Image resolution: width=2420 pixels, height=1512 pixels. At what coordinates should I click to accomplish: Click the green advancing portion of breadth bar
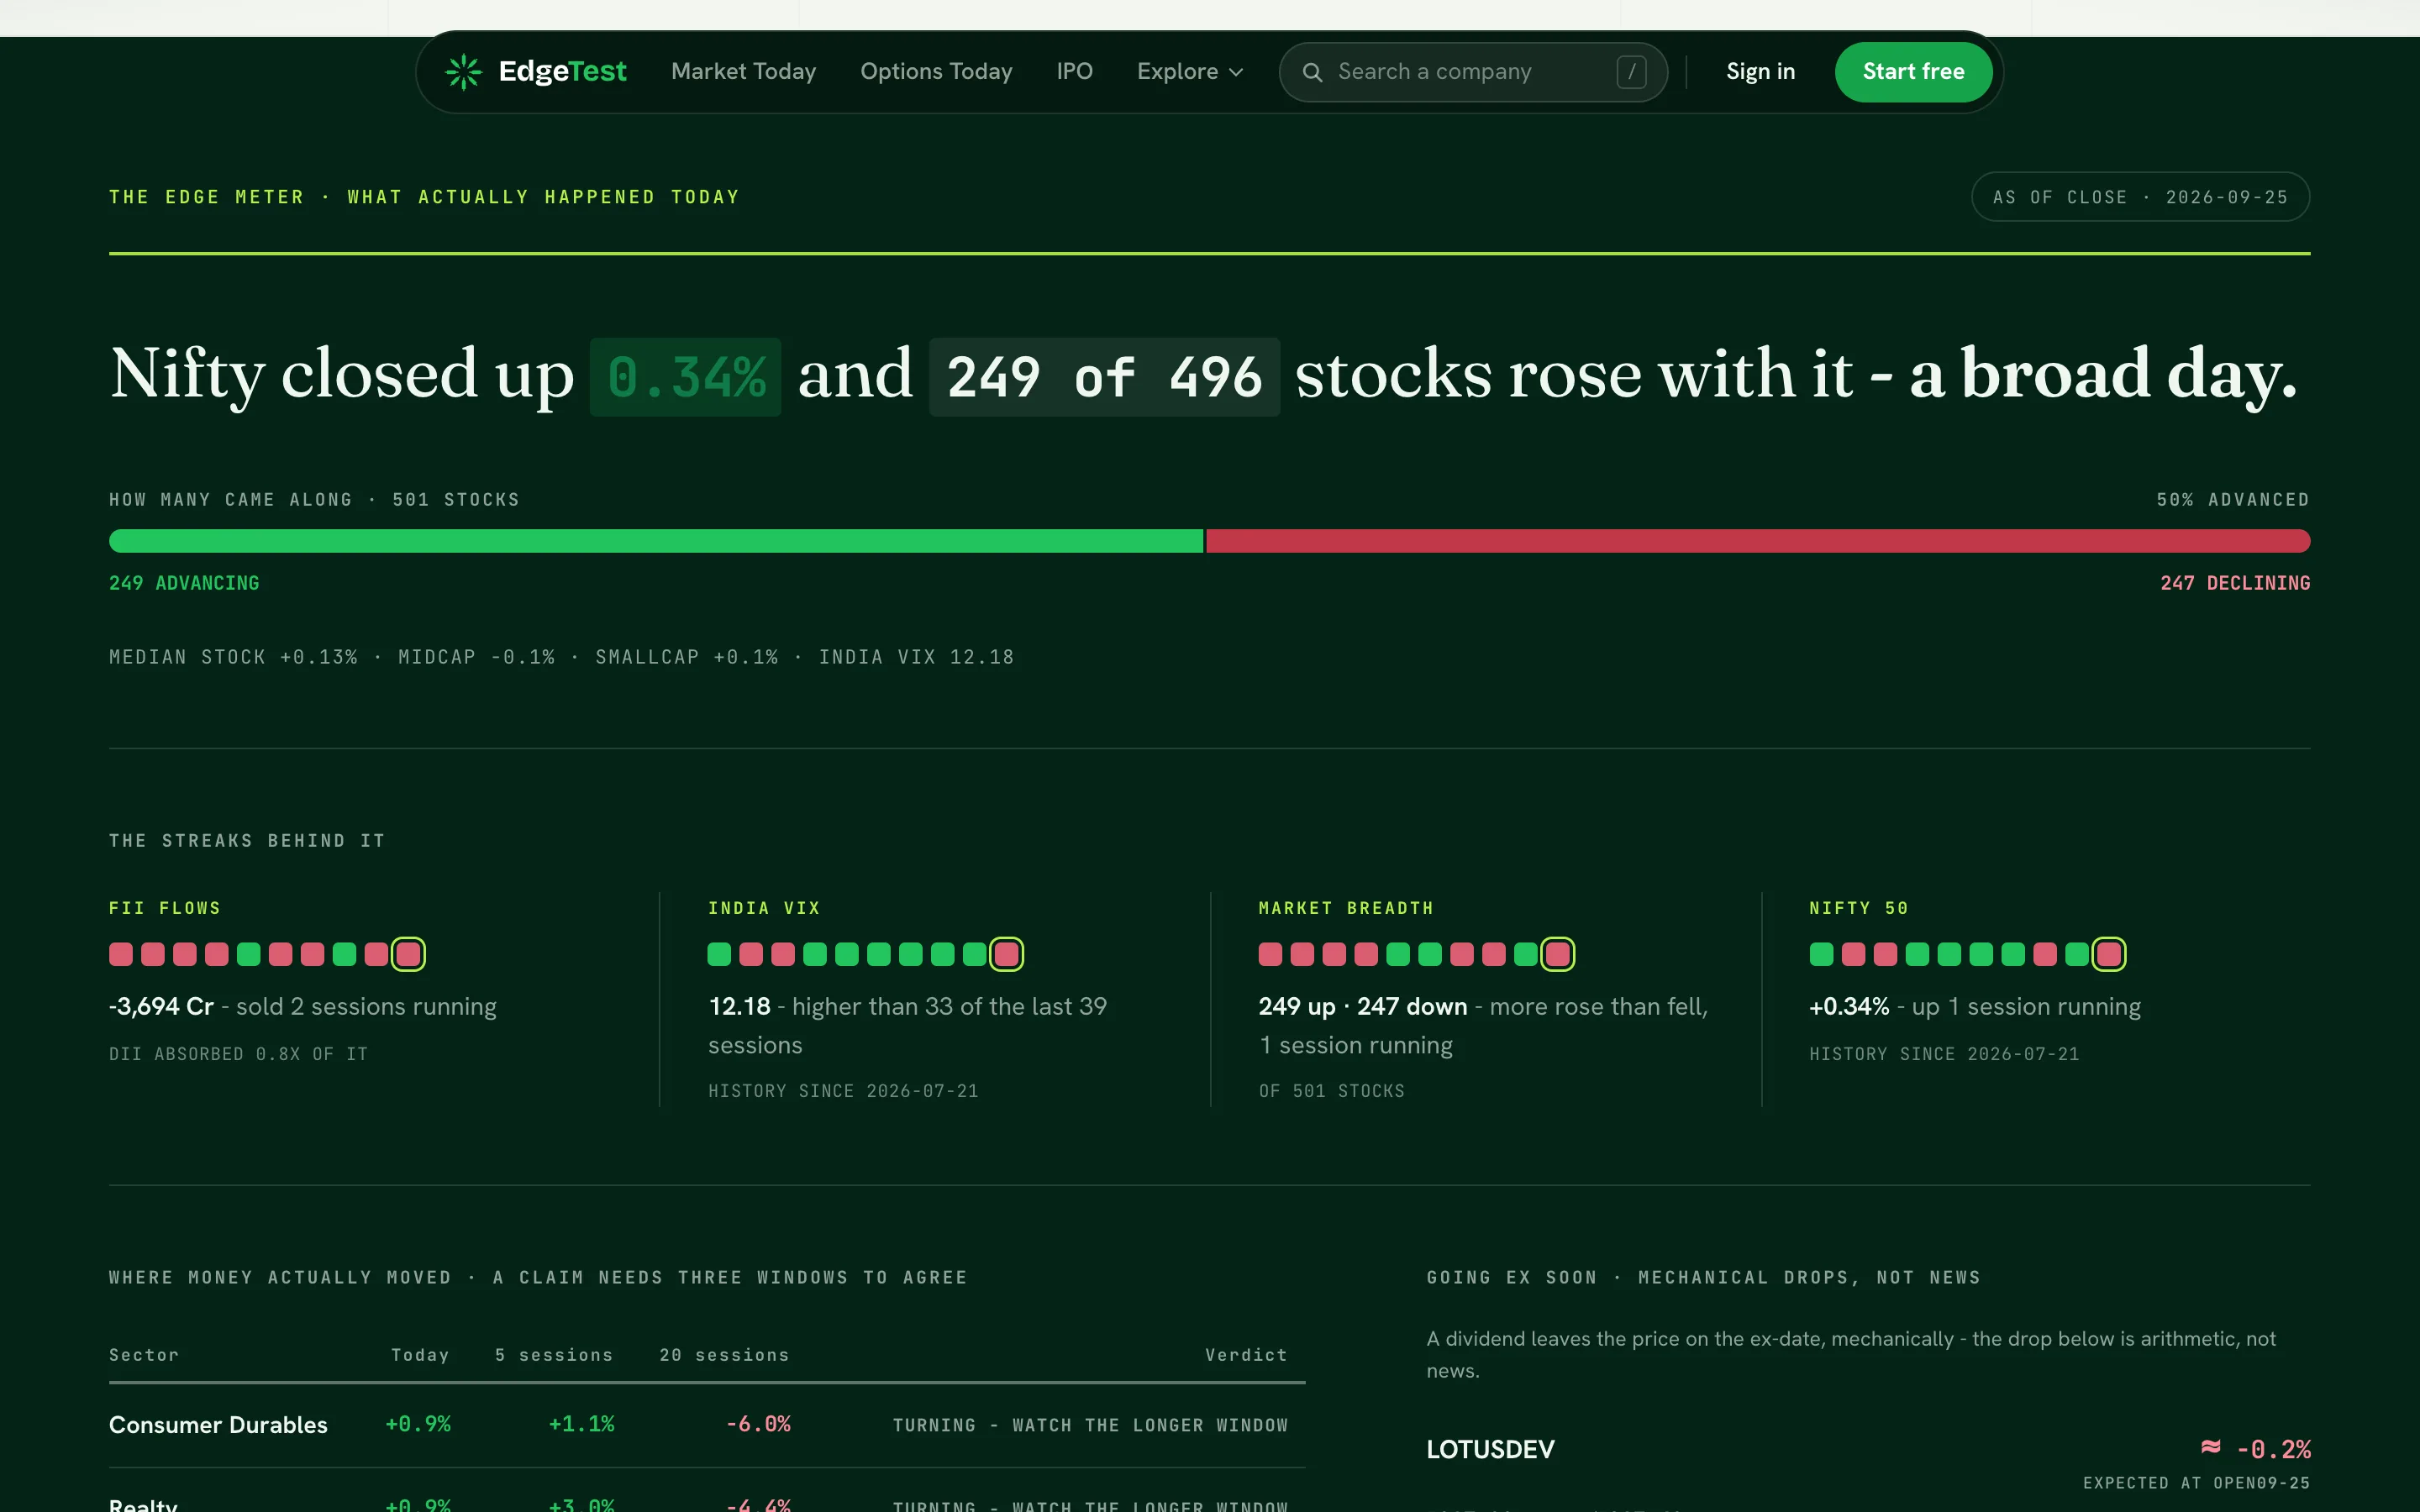(656, 541)
